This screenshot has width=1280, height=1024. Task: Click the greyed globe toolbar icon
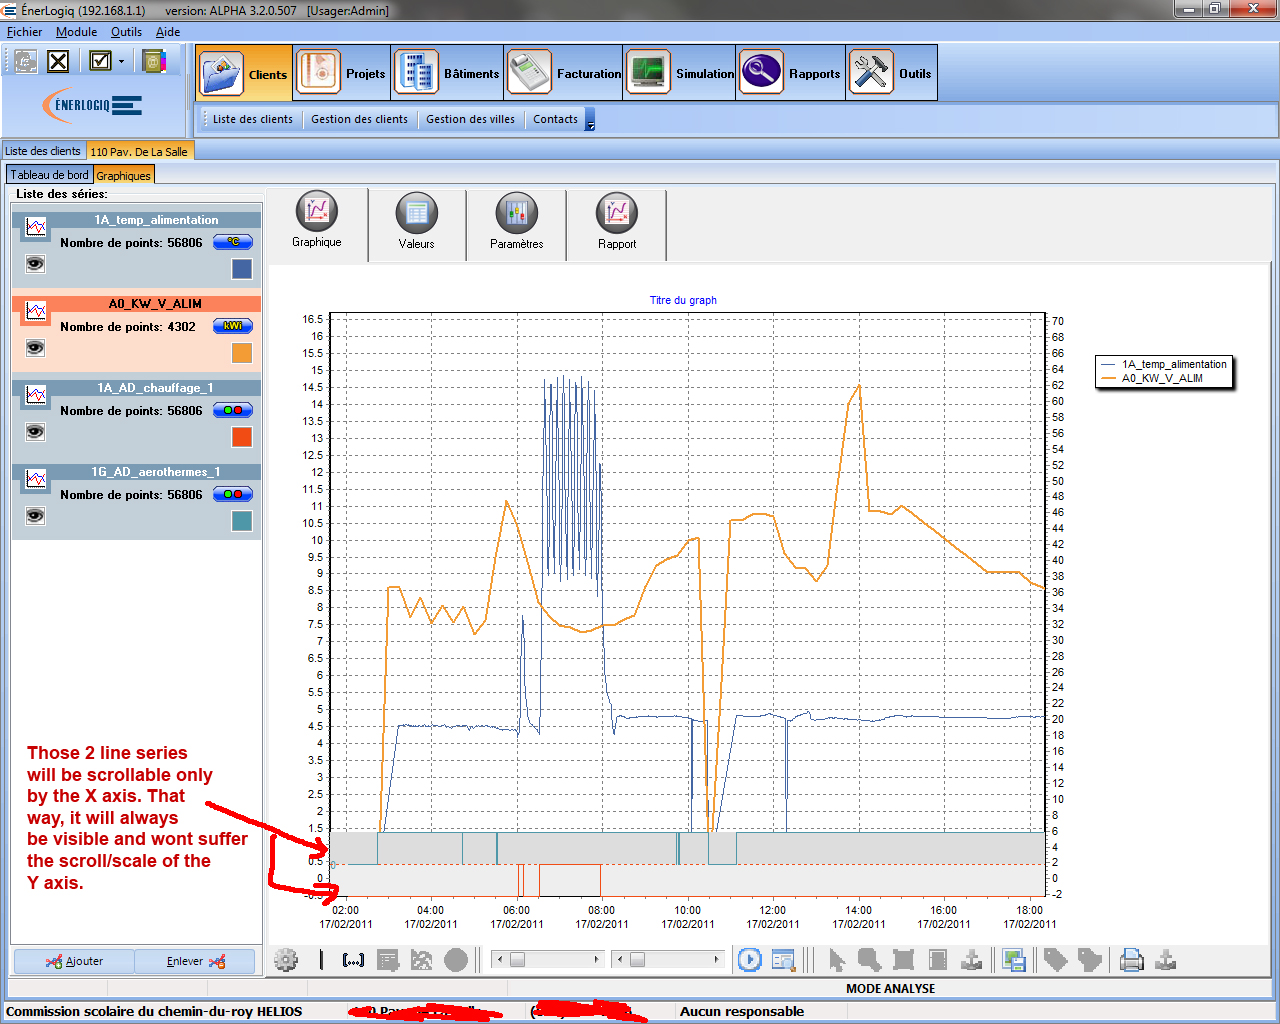(26, 61)
